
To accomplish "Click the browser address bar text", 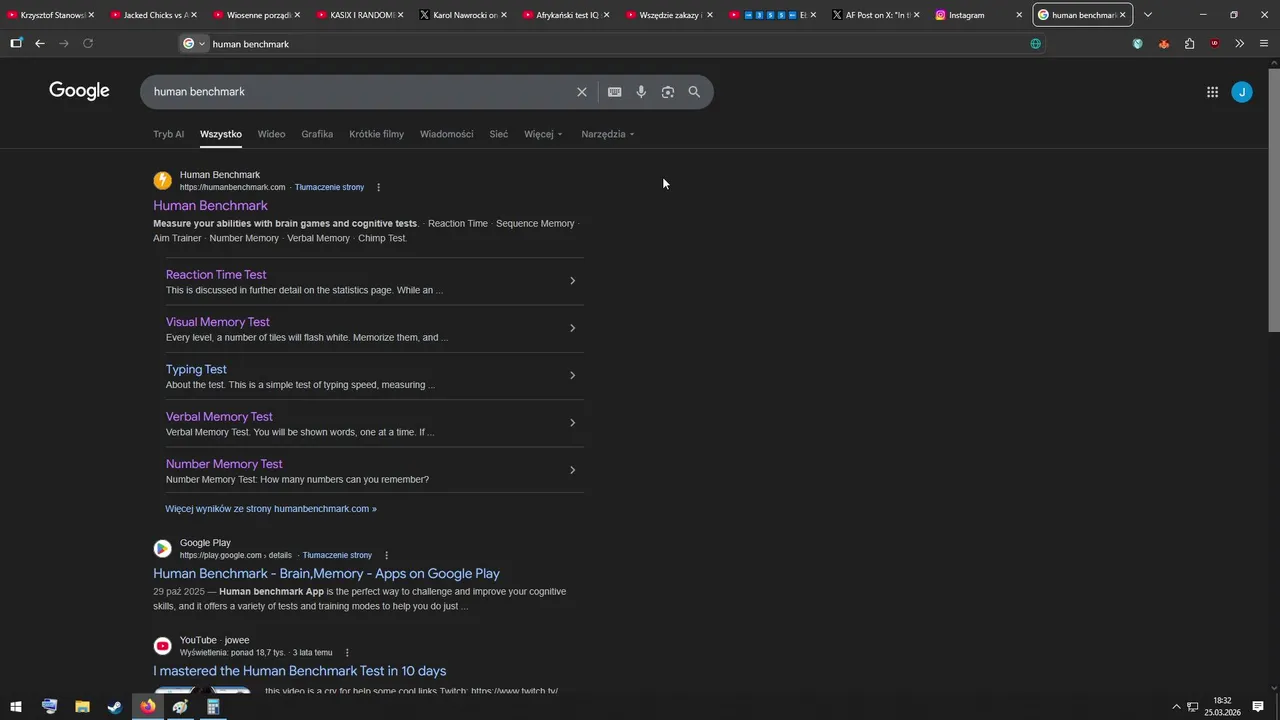I will pyautogui.click(x=251, y=44).
